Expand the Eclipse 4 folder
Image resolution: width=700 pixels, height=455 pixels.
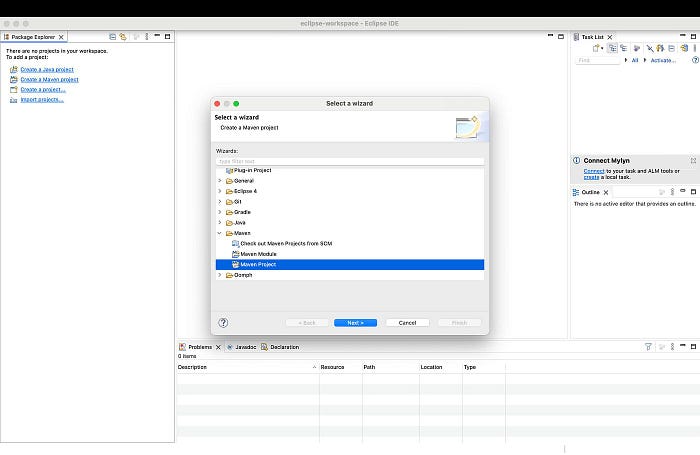click(220, 191)
